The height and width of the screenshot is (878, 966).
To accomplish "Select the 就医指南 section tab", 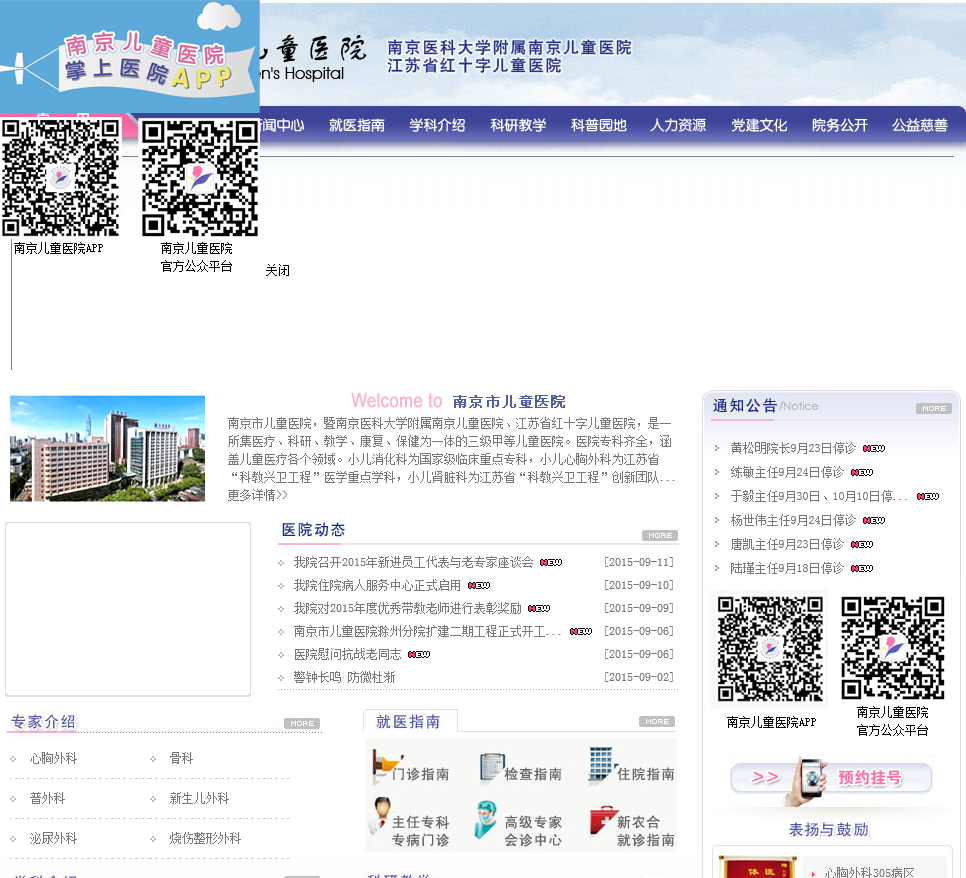I will (409, 722).
